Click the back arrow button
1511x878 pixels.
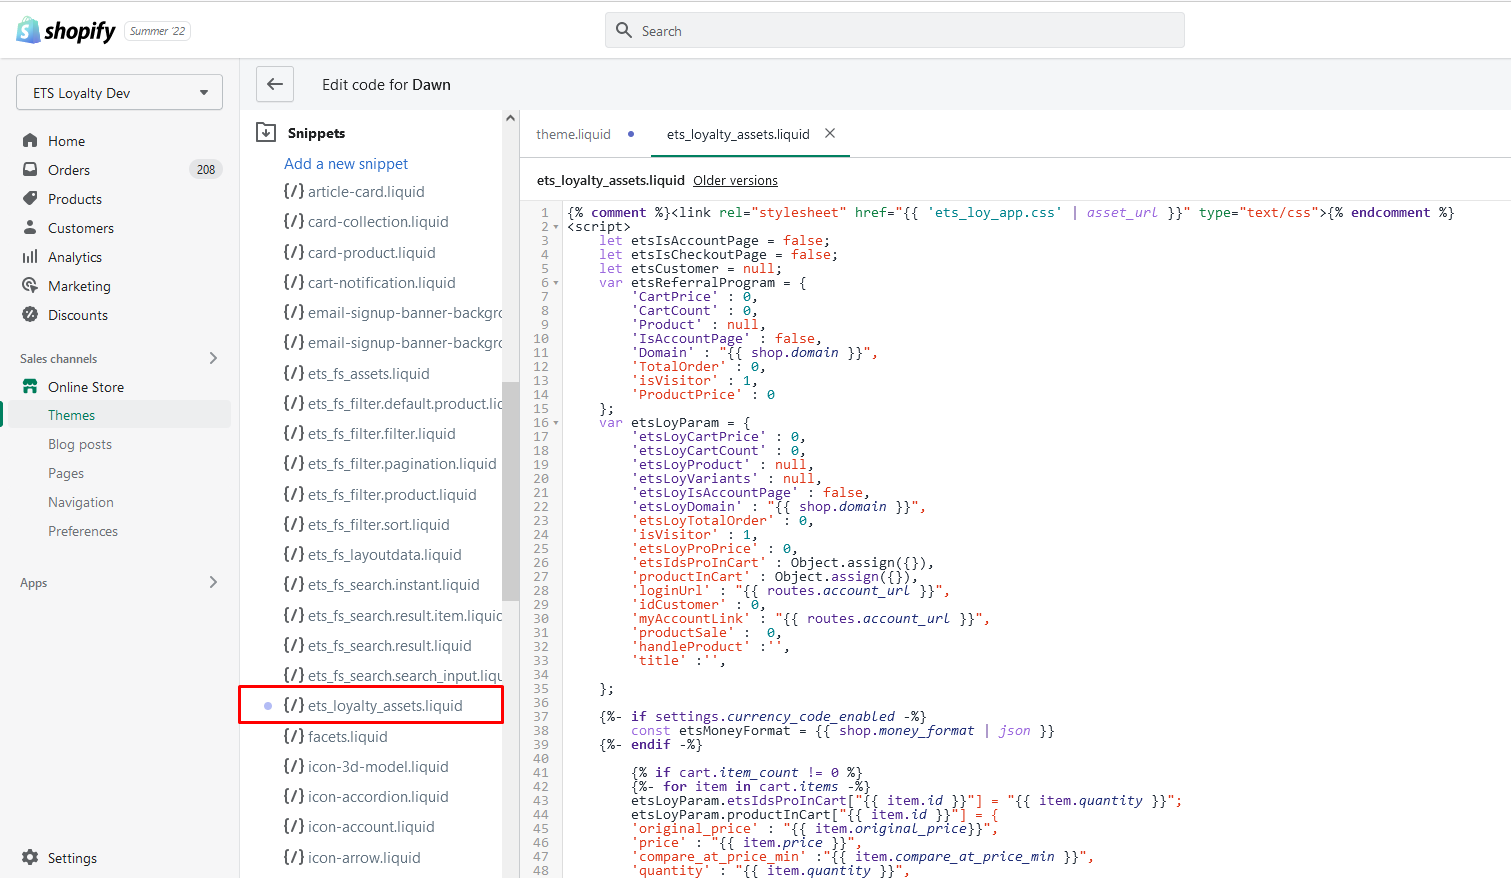275,84
